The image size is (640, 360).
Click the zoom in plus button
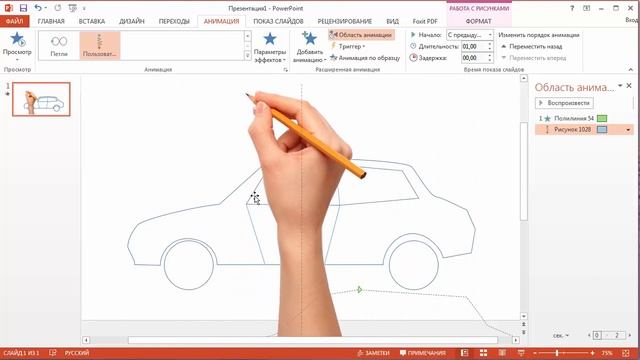tap(592, 353)
